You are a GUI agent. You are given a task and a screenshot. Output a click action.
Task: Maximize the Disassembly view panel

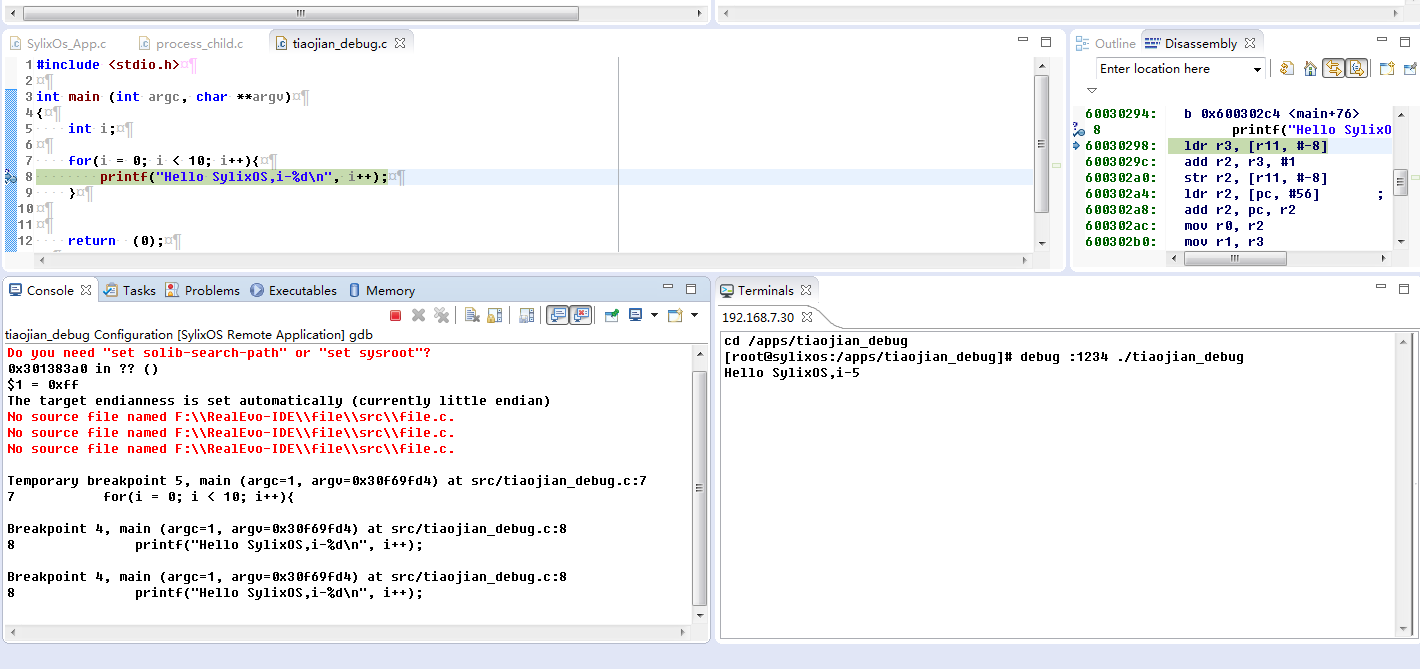coord(1406,42)
